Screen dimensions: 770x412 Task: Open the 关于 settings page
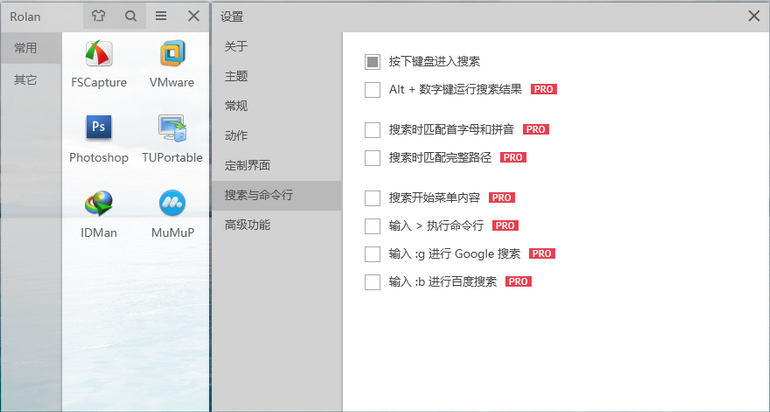coord(277,47)
